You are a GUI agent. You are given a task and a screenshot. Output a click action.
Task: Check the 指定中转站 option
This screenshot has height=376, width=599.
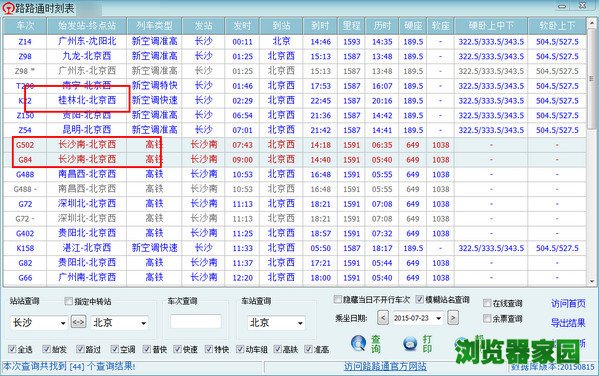tap(68, 301)
